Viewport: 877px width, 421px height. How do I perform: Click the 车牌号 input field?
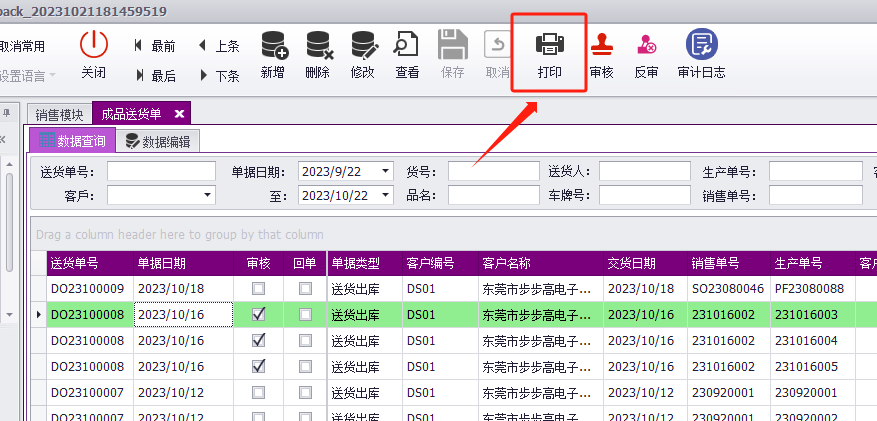[x=645, y=195]
